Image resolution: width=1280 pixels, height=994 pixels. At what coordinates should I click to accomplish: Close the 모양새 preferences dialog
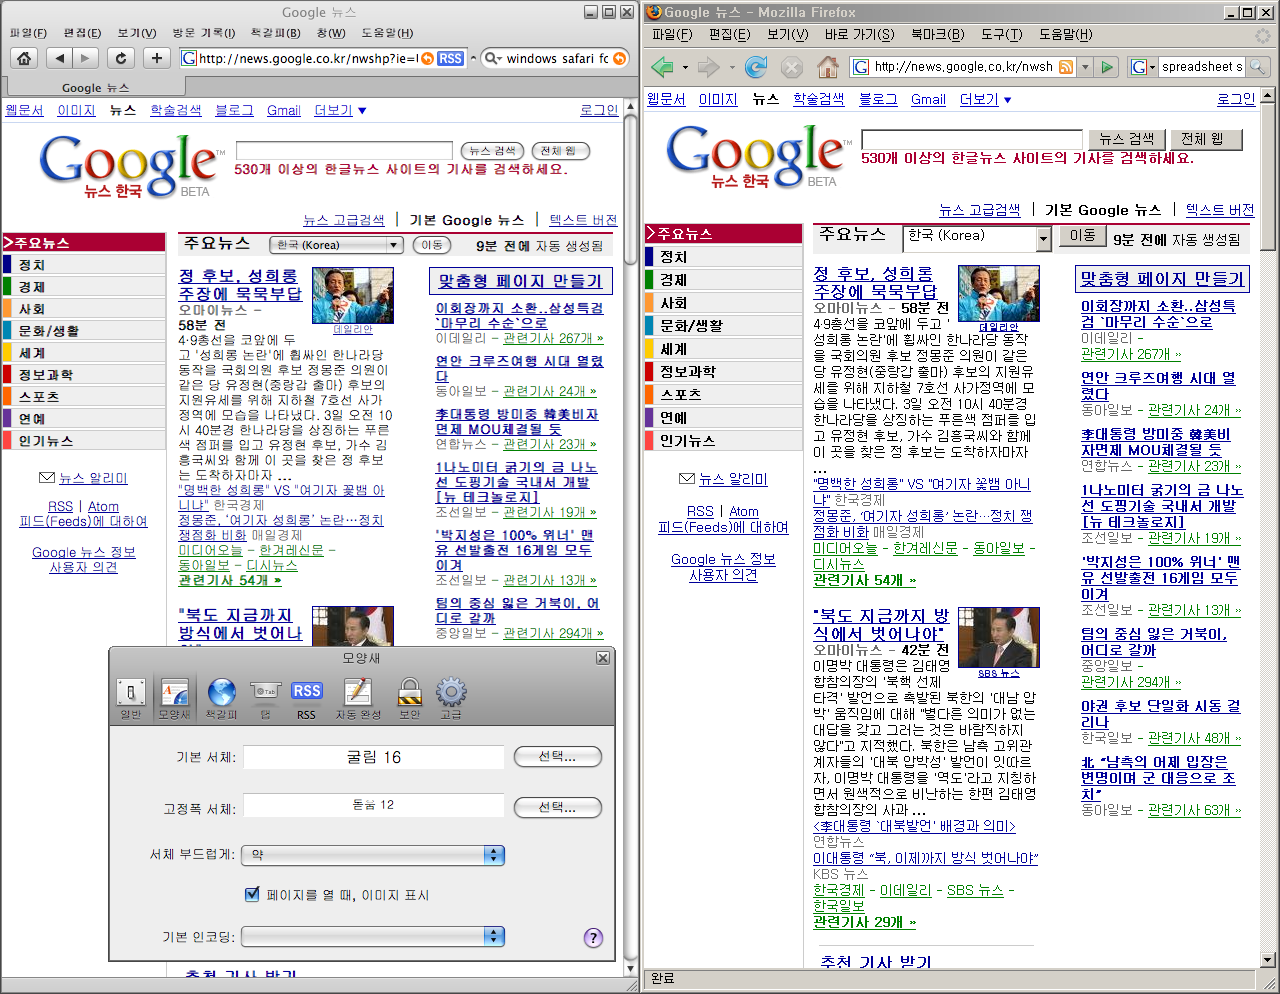coord(603,658)
